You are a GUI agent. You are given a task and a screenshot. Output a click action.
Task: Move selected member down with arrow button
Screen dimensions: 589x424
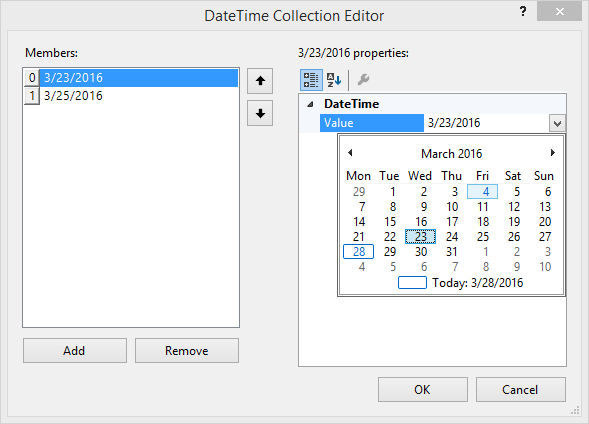(260, 113)
